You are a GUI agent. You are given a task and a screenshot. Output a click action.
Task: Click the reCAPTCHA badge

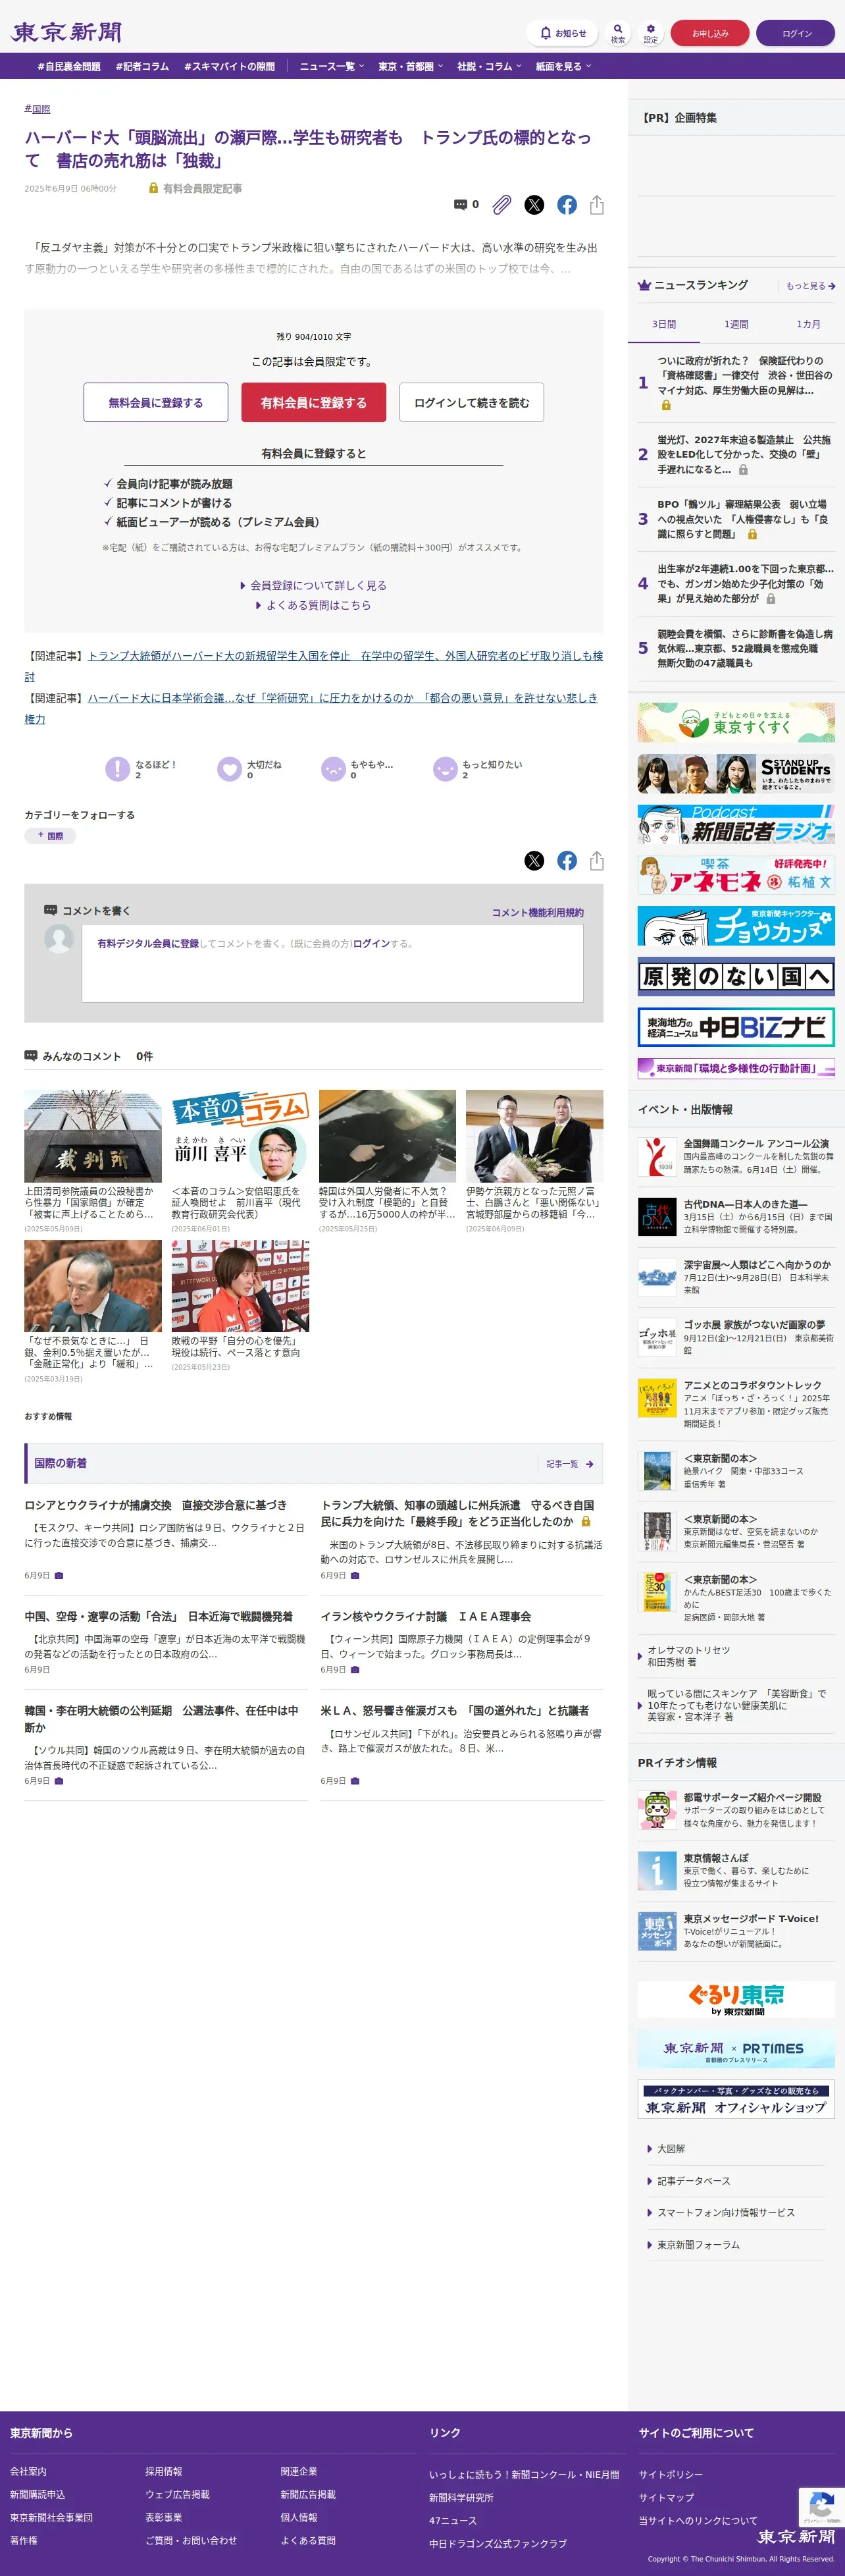tap(822, 2506)
